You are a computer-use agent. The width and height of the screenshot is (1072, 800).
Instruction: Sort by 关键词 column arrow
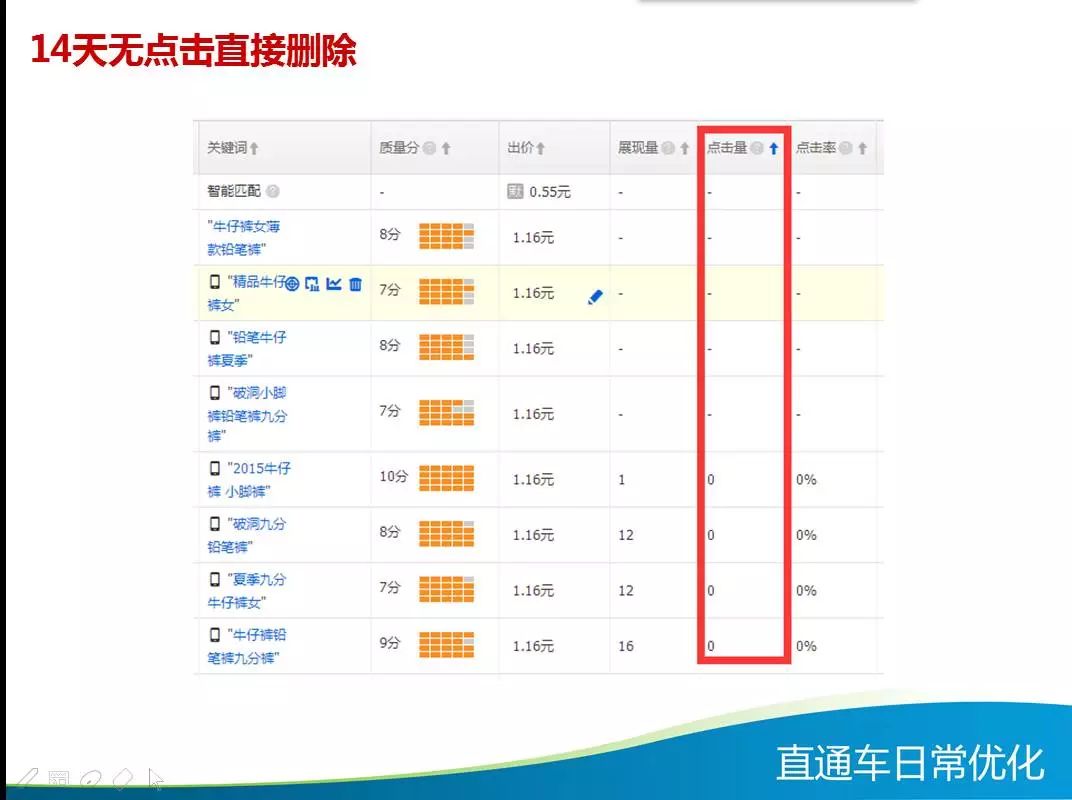[x=254, y=148]
